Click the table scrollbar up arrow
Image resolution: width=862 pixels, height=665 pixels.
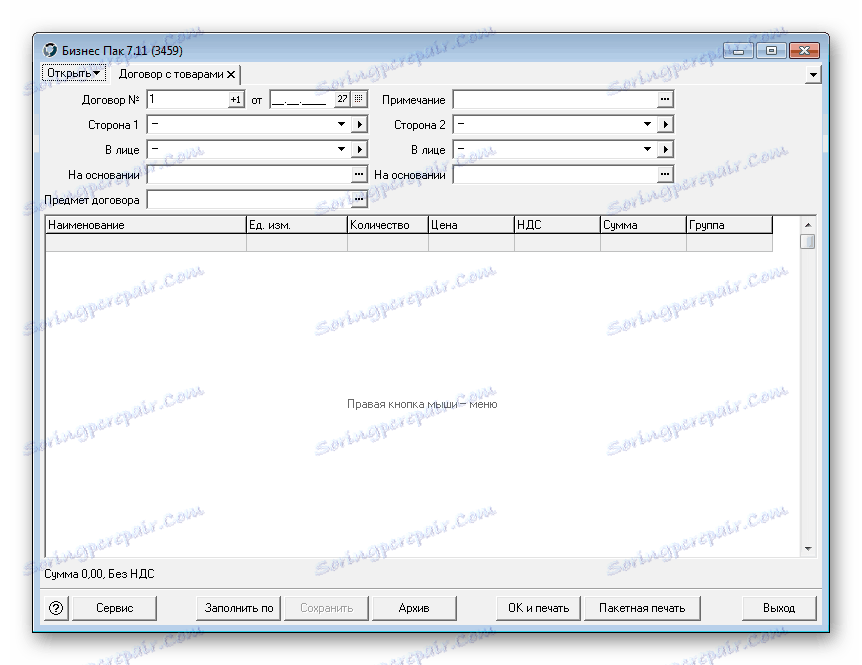point(808,225)
